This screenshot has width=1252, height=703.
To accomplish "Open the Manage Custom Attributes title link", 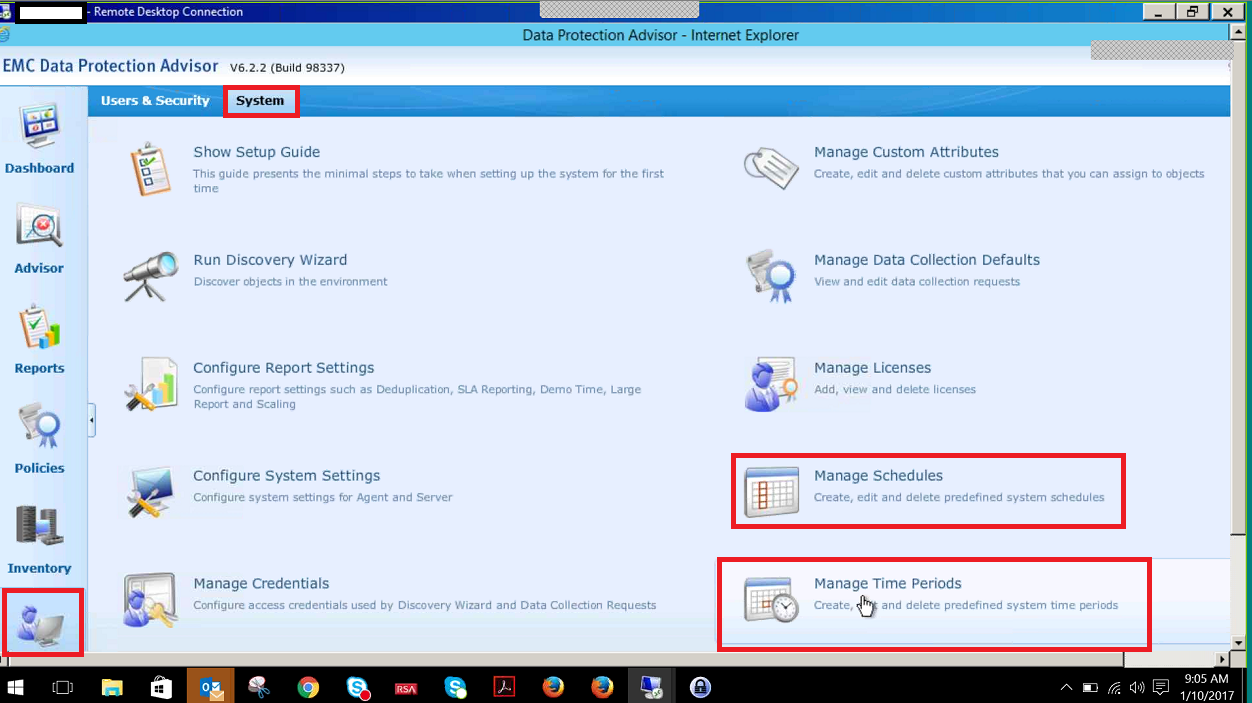I will [906, 152].
